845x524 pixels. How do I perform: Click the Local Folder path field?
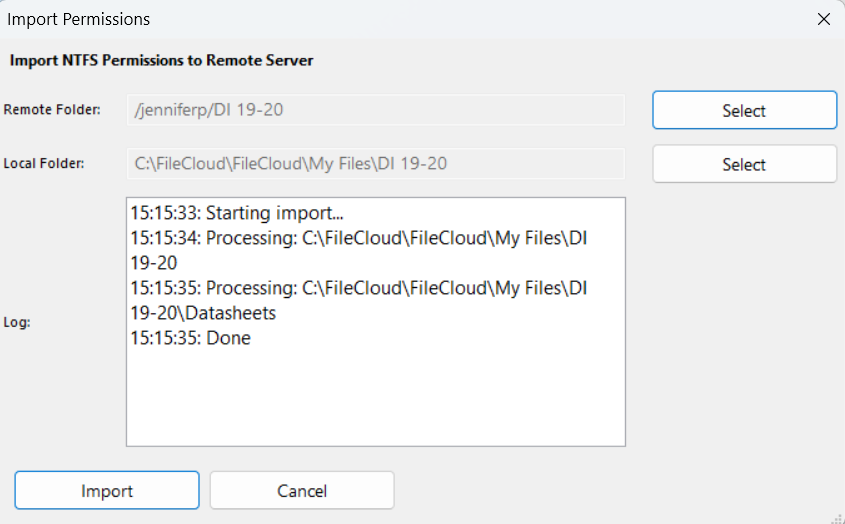pos(375,164)
